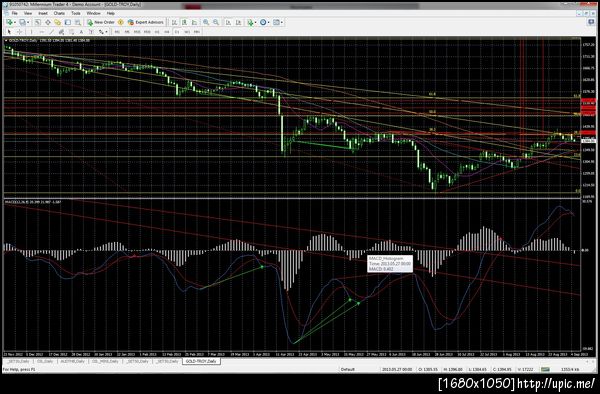Draw a vertical line tool

tap(31, 32)
